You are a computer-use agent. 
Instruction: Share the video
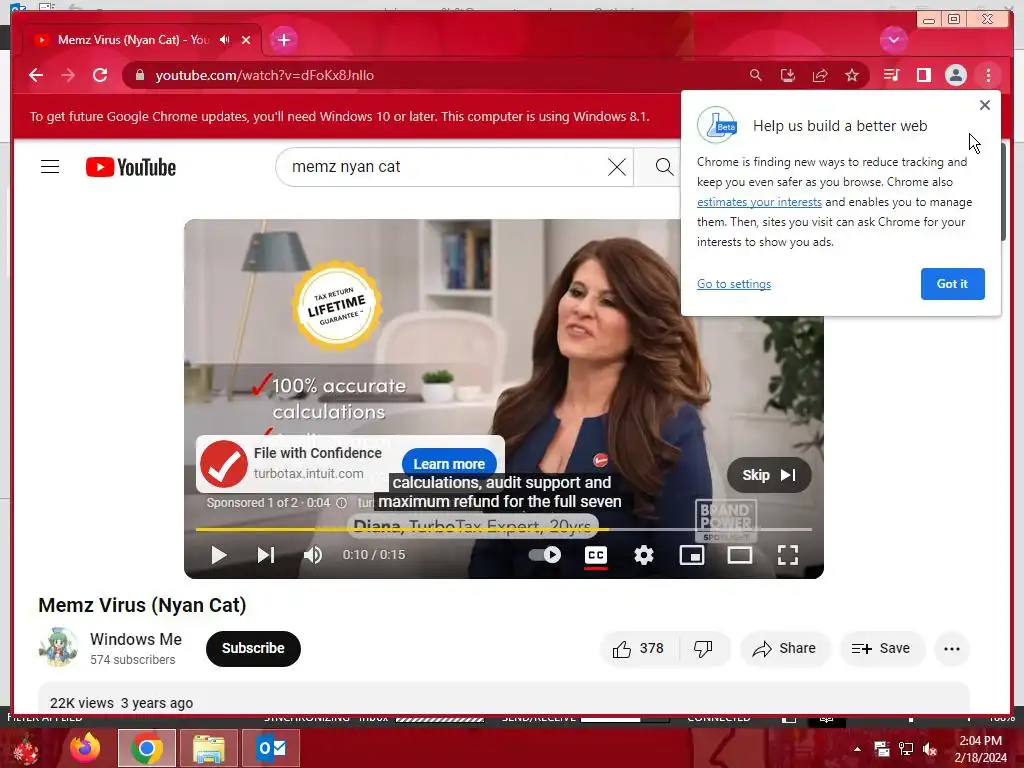click(784, 648)
